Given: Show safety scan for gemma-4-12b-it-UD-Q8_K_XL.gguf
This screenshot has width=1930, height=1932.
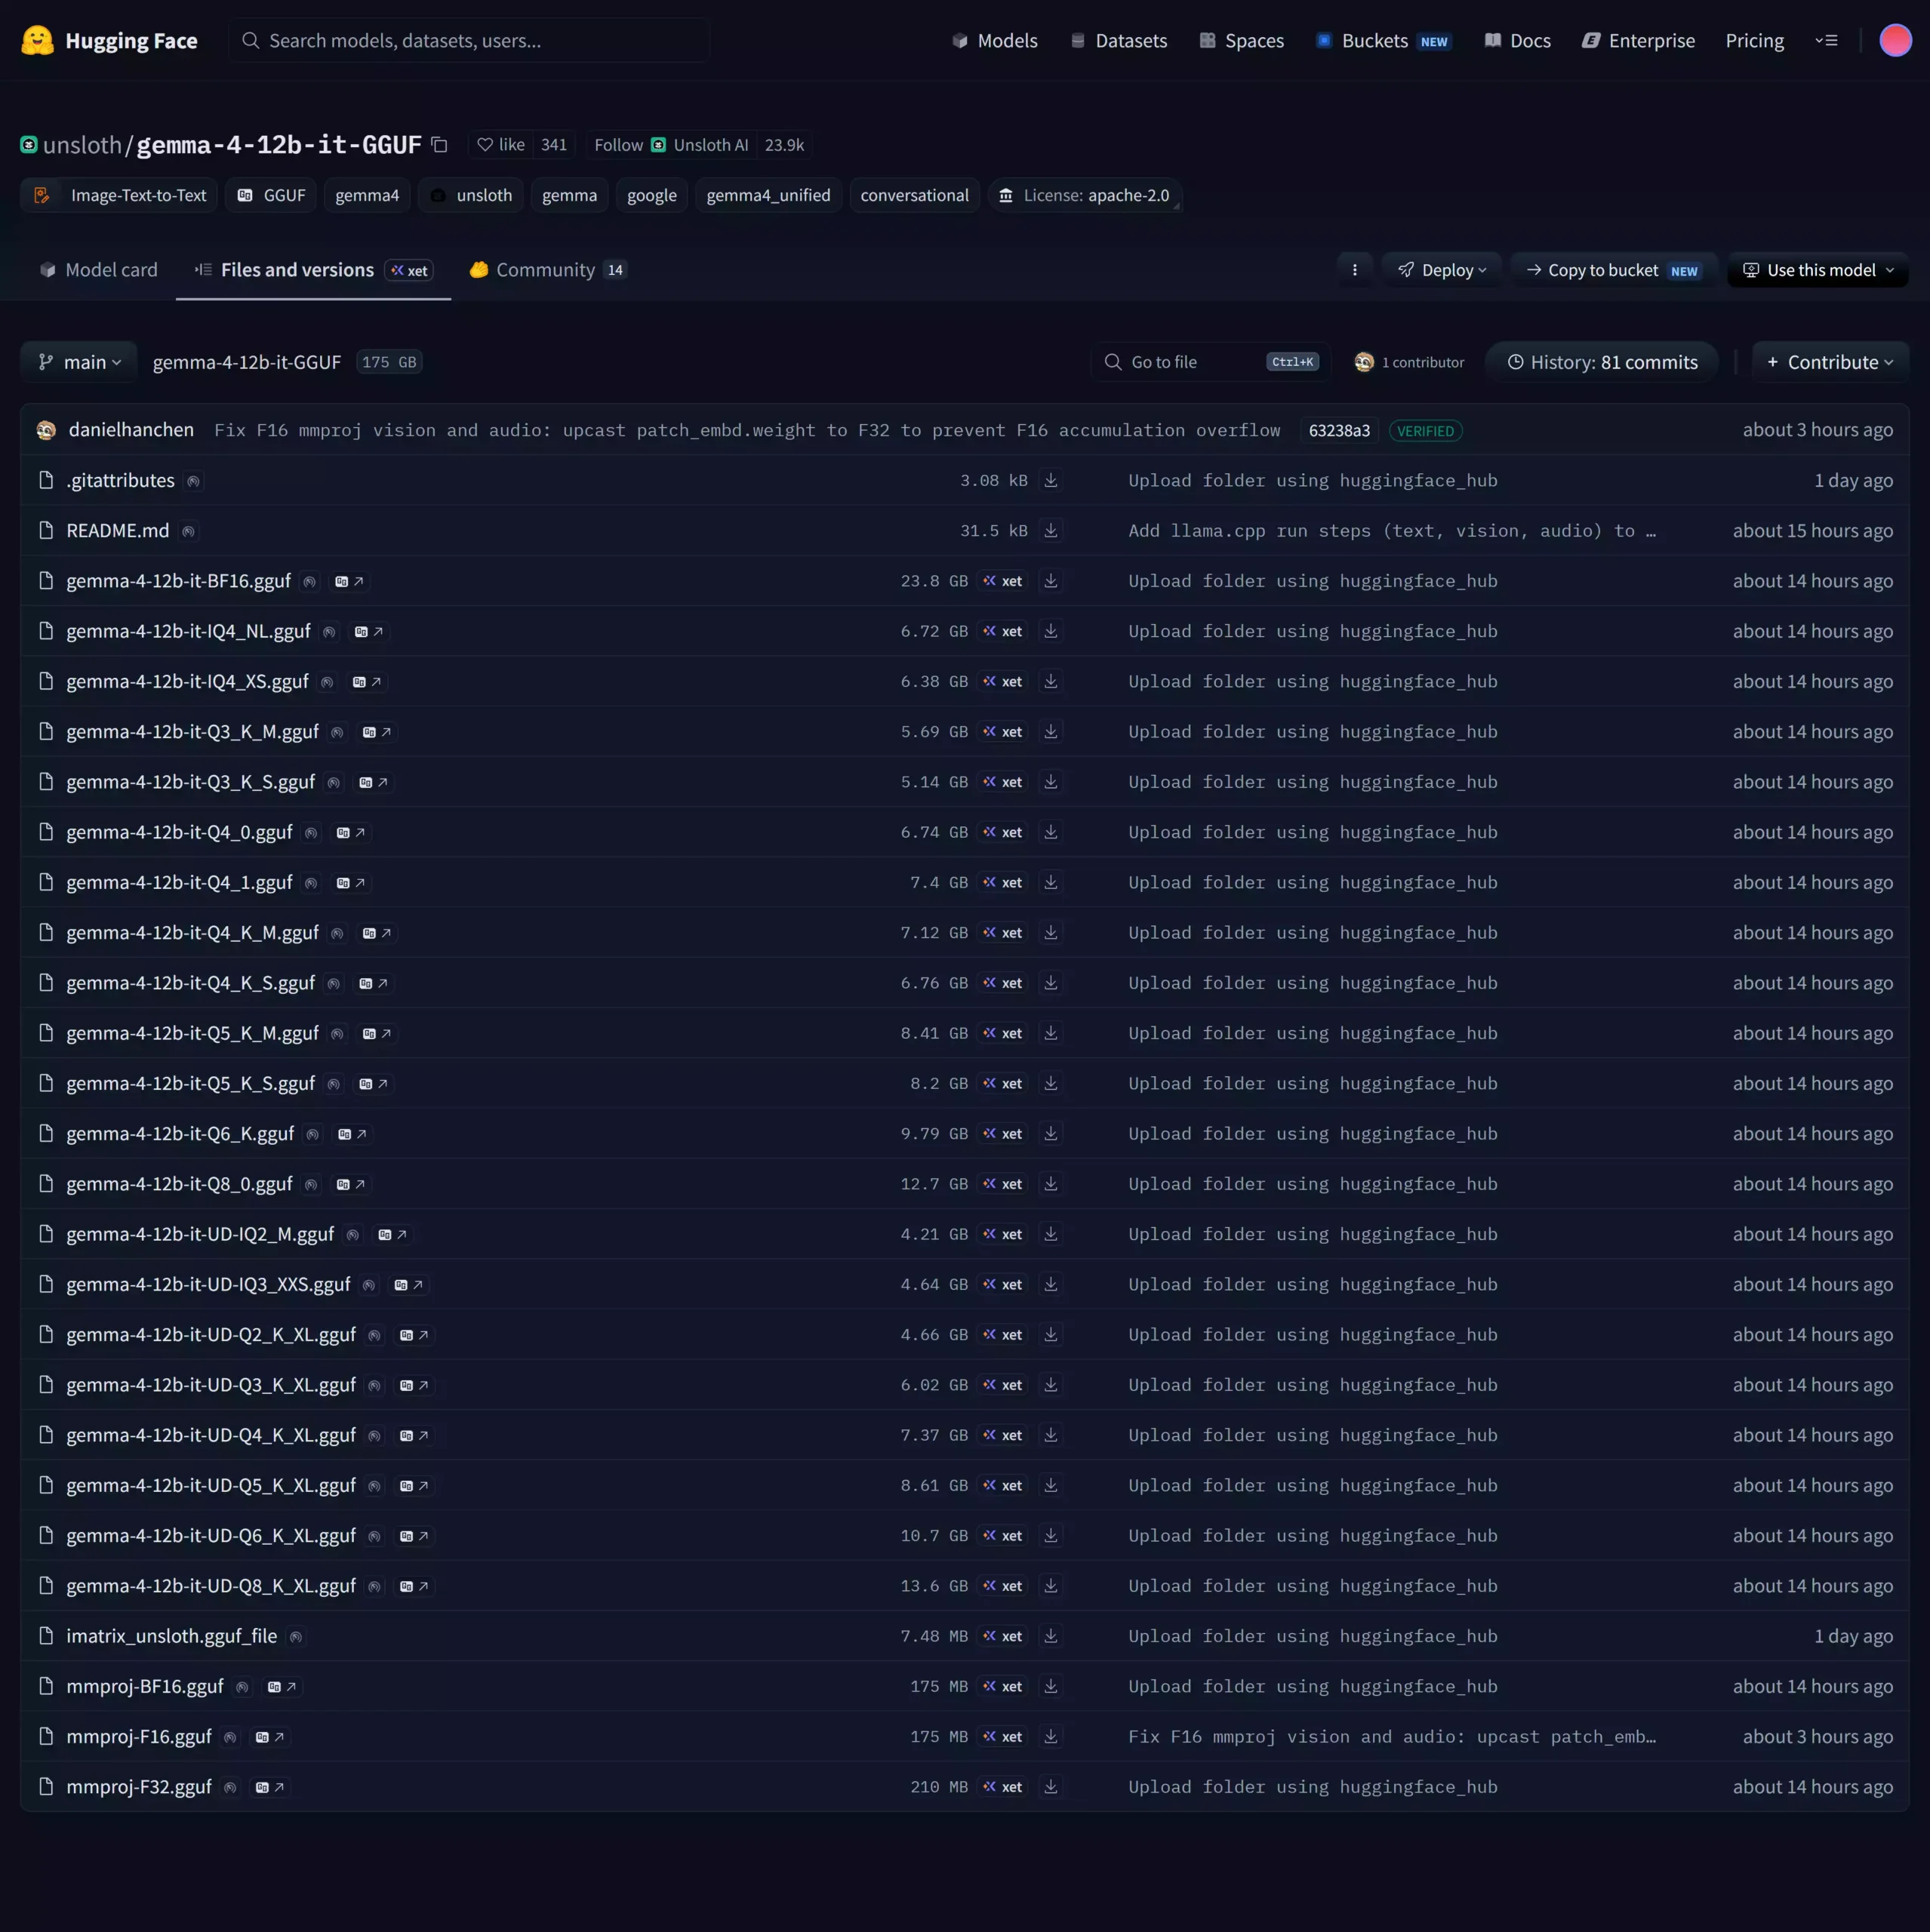Looking at the screenshot, I should (374, 1586).
